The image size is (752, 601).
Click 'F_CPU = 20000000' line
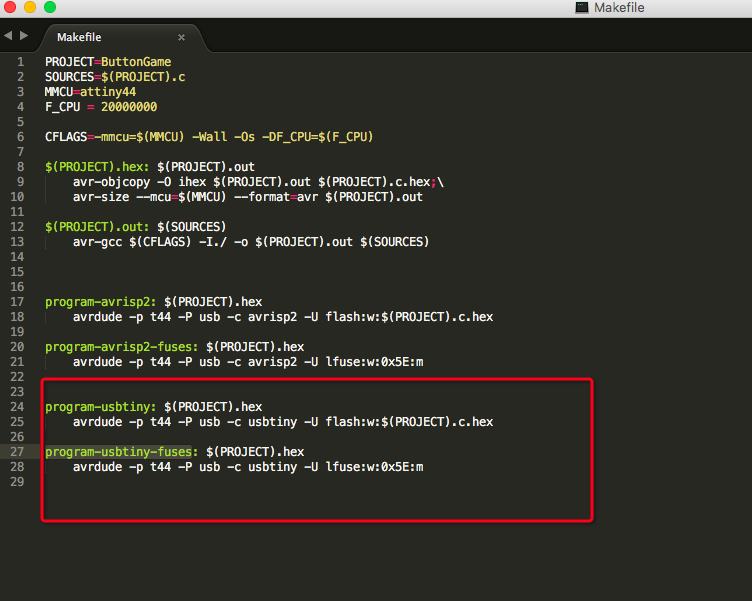pyautogui.click(x=101, y=107)
